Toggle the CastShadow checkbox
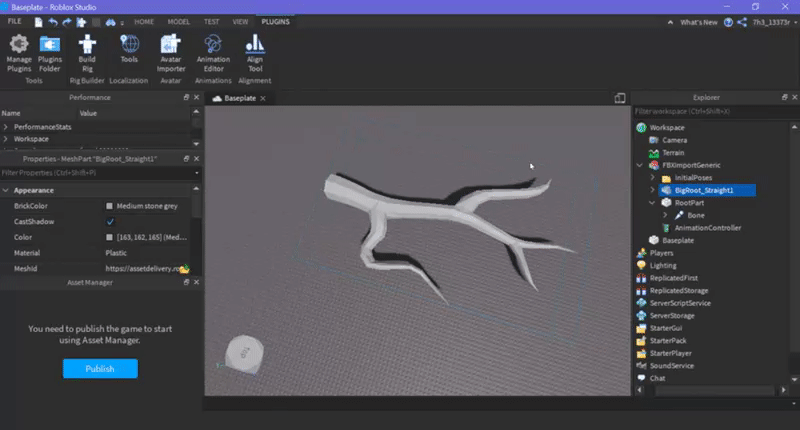The image size is (800, 430). (x=110, y=221)
